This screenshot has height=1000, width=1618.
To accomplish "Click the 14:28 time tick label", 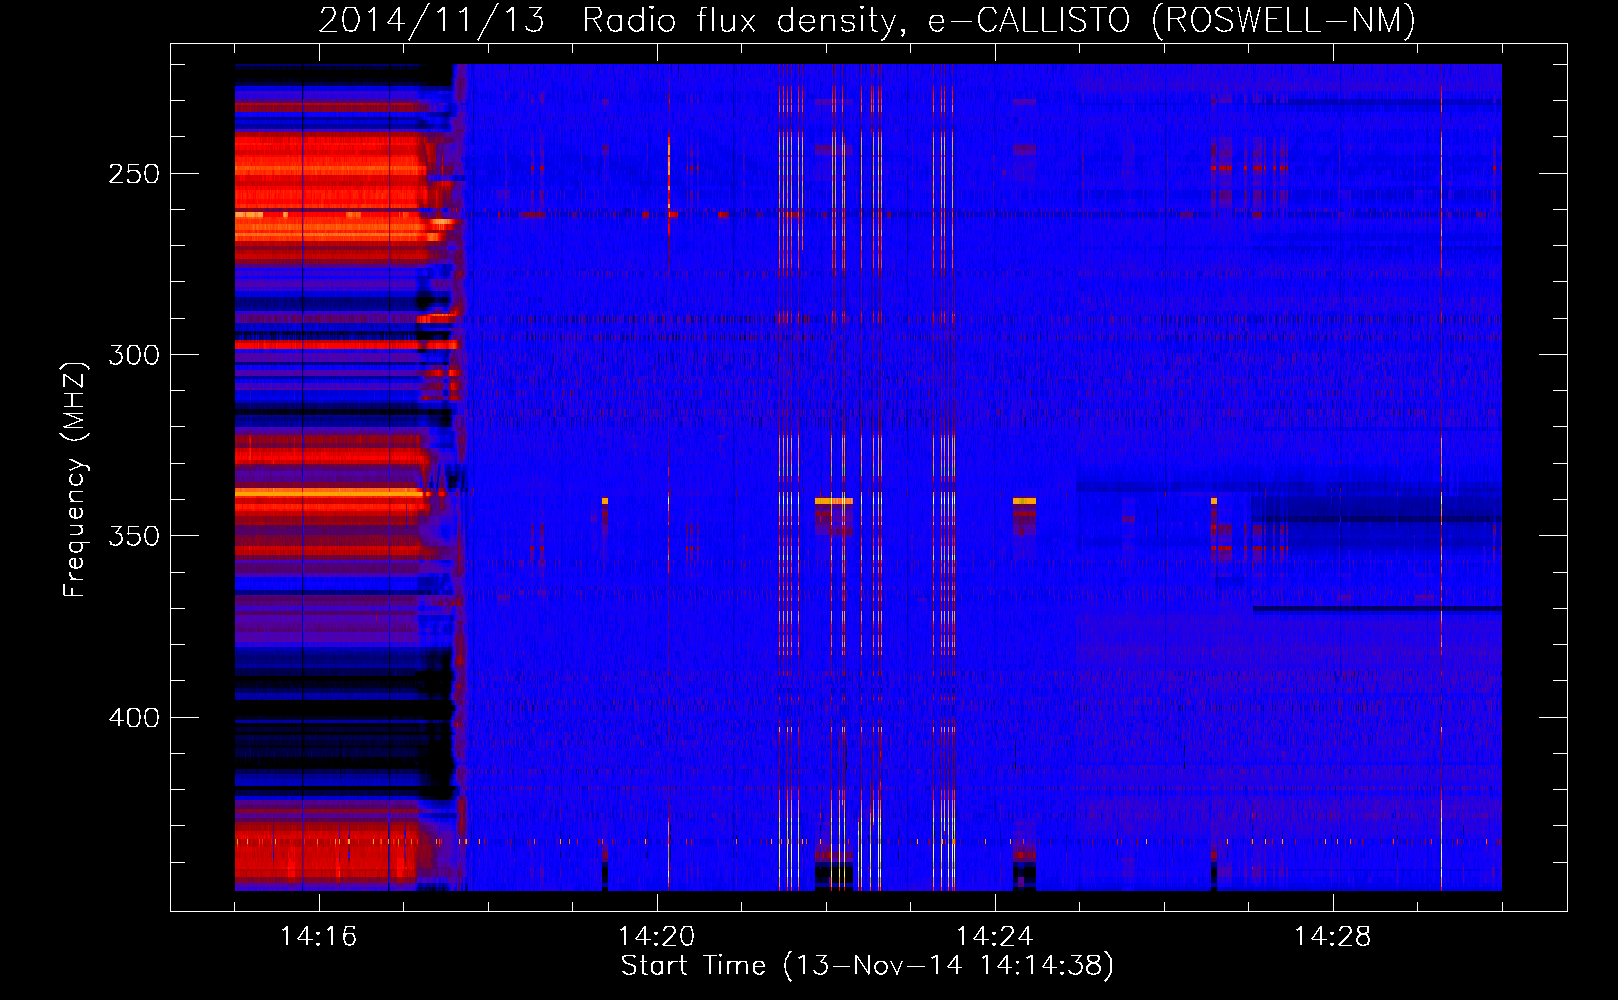I will pyautogui.click(x=1333, y=937).
